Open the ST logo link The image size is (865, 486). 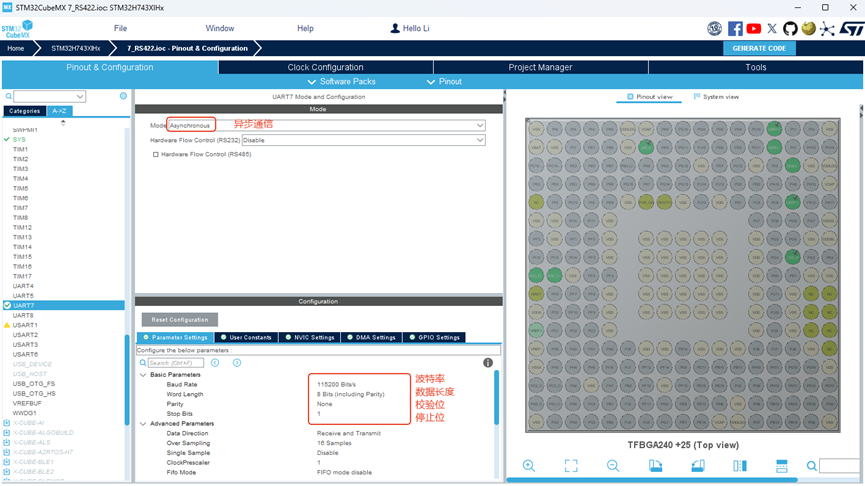tap(851, 29)
